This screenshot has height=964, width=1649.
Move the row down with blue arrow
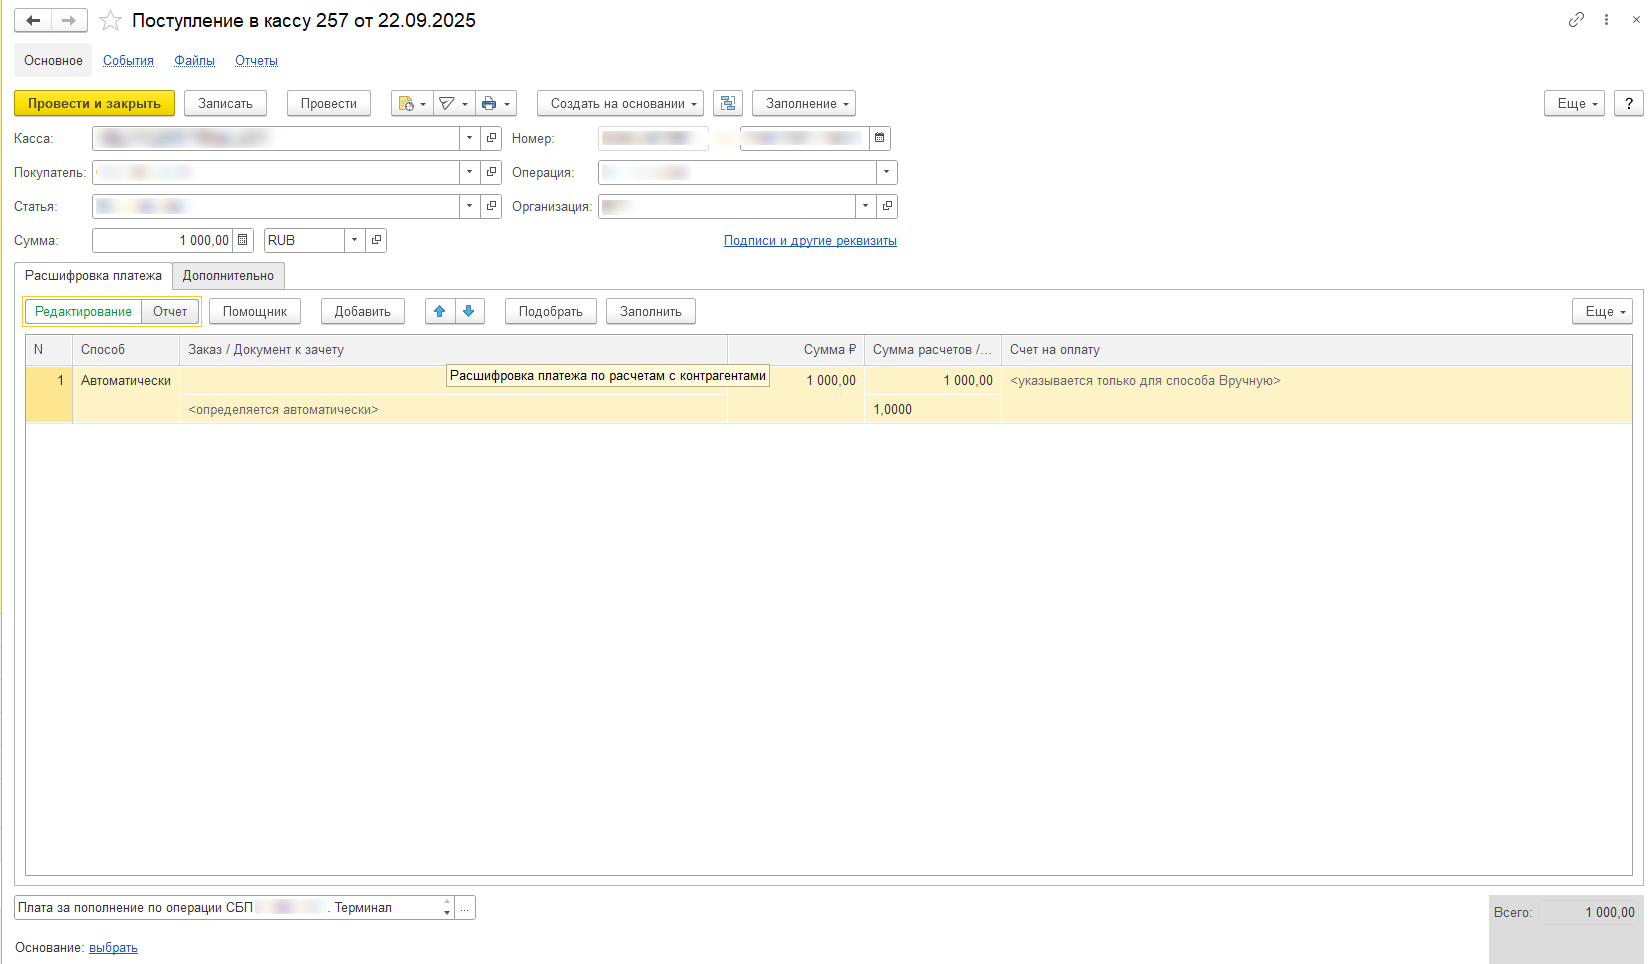[469, 312]
